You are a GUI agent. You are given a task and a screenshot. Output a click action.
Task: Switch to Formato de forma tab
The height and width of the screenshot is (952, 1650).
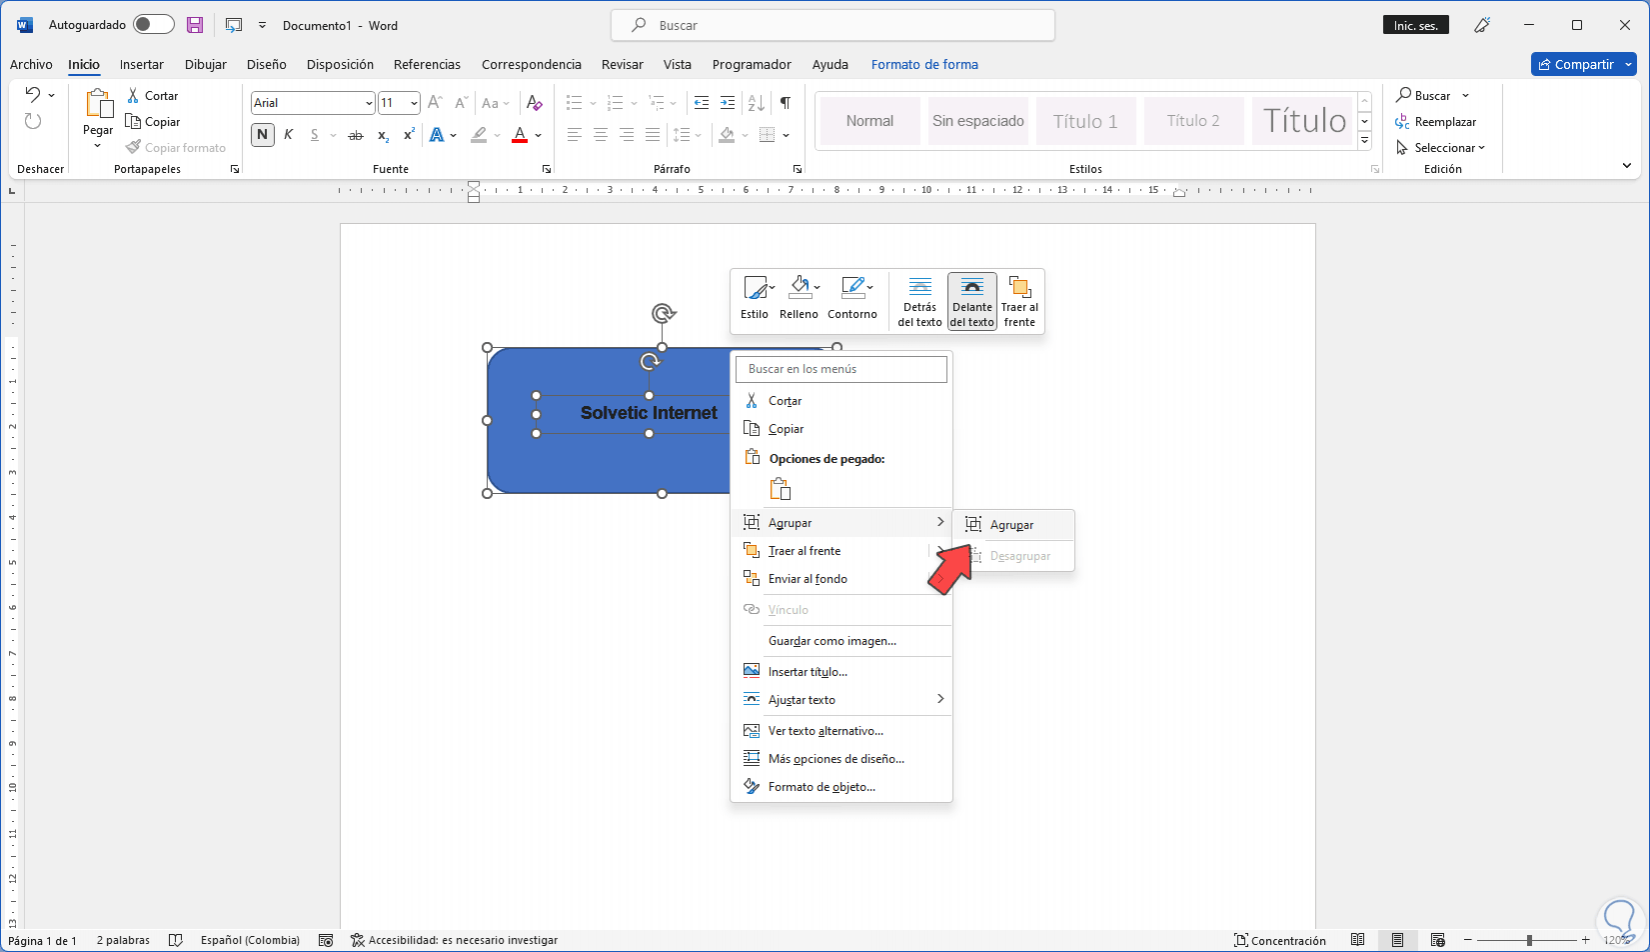[x=924, y=64]
